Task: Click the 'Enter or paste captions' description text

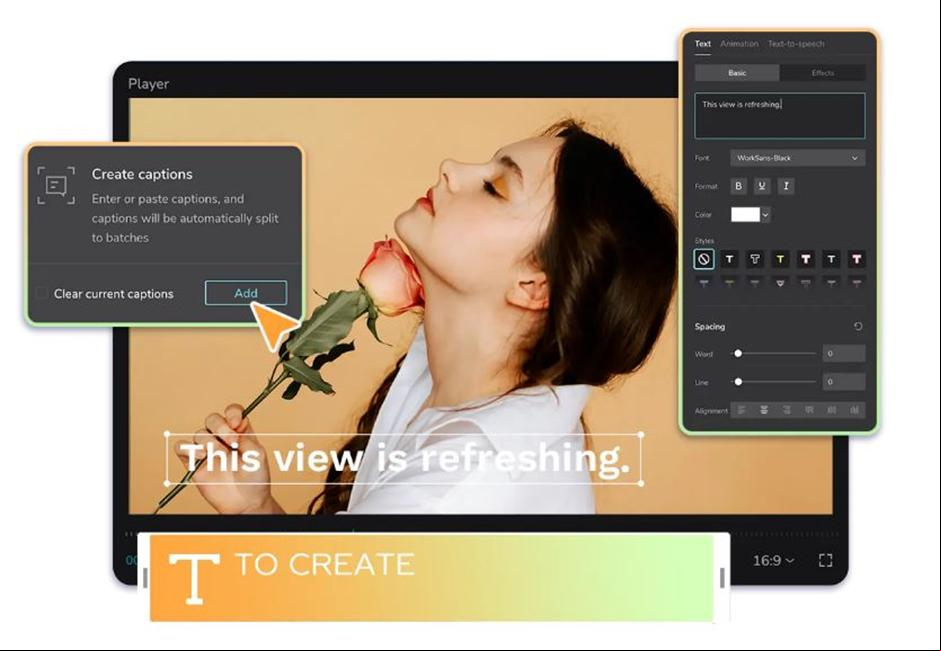Action: [x=185, y=218]
